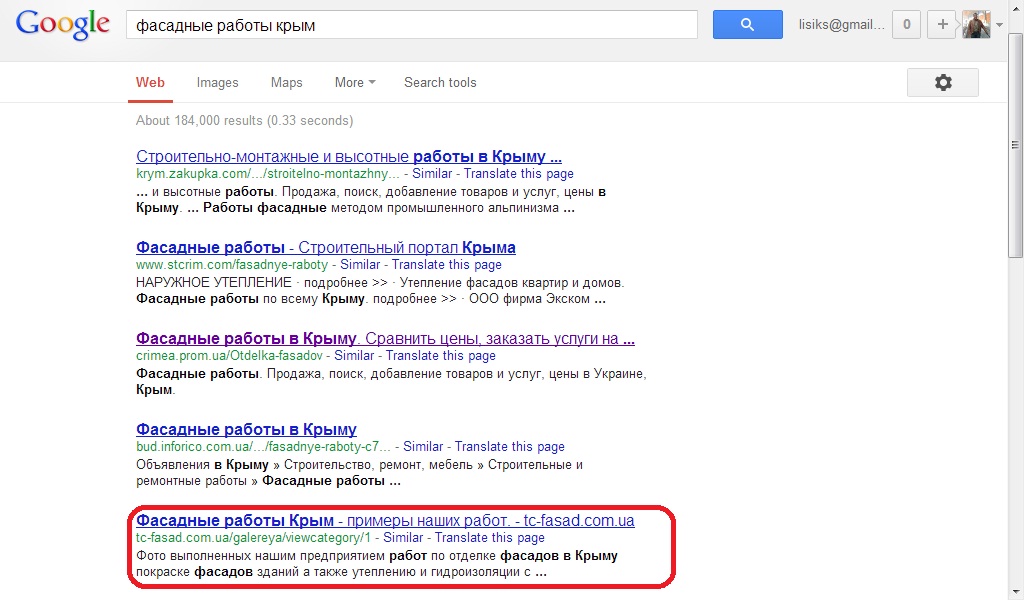Click the tc-fasad.com.ua/galereya URL text
Viewport: 1024px width, 600px height.
[x=253, y=537]
